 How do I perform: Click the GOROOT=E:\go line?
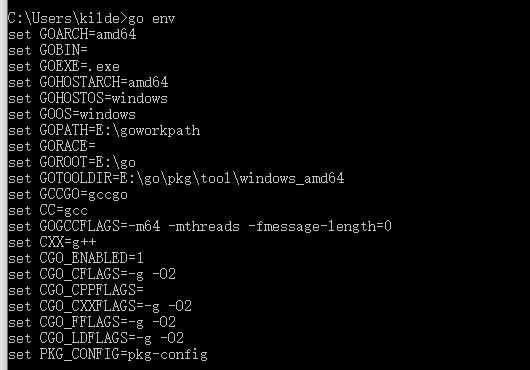pyautogui.click(x=72, y=163)
